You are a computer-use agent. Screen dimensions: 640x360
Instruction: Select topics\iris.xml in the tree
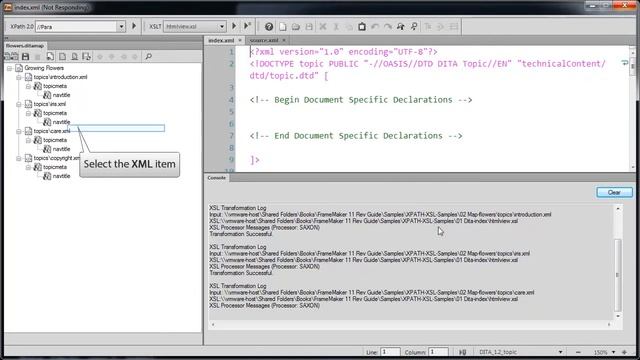50,104
